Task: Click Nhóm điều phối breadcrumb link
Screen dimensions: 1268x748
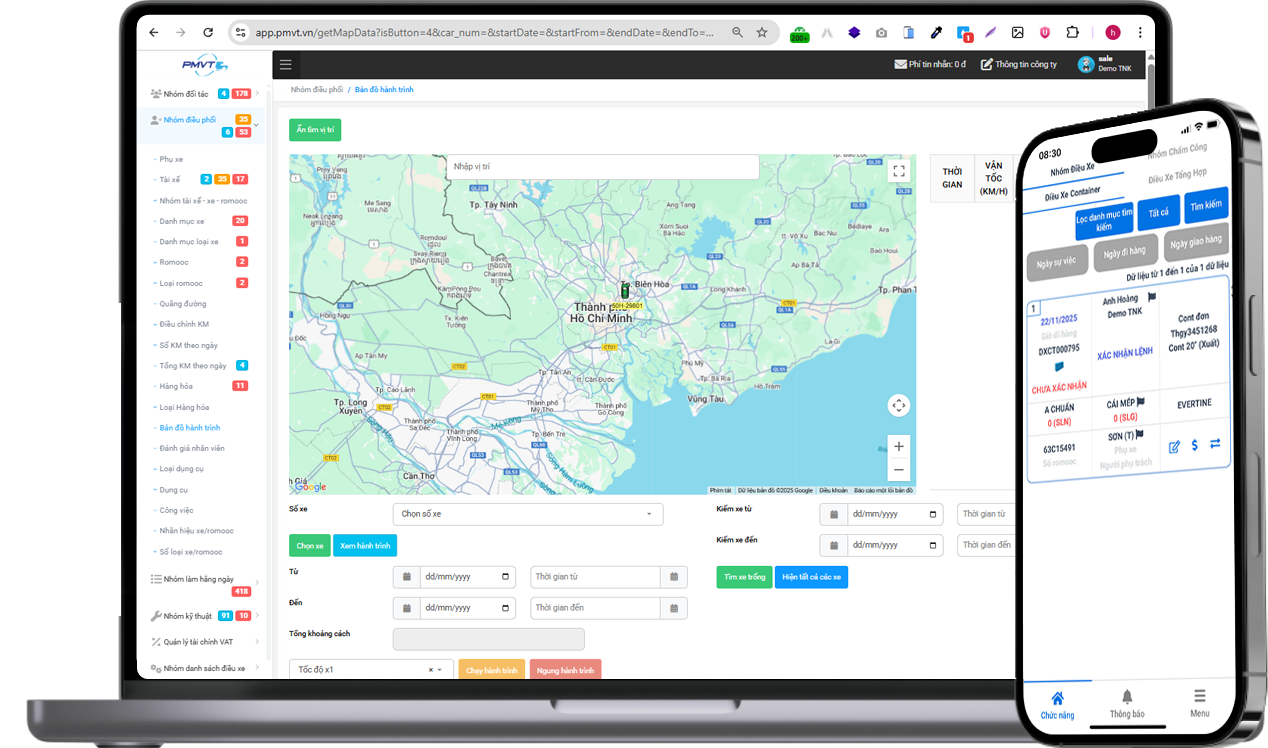Action: [x=317, y=90]
